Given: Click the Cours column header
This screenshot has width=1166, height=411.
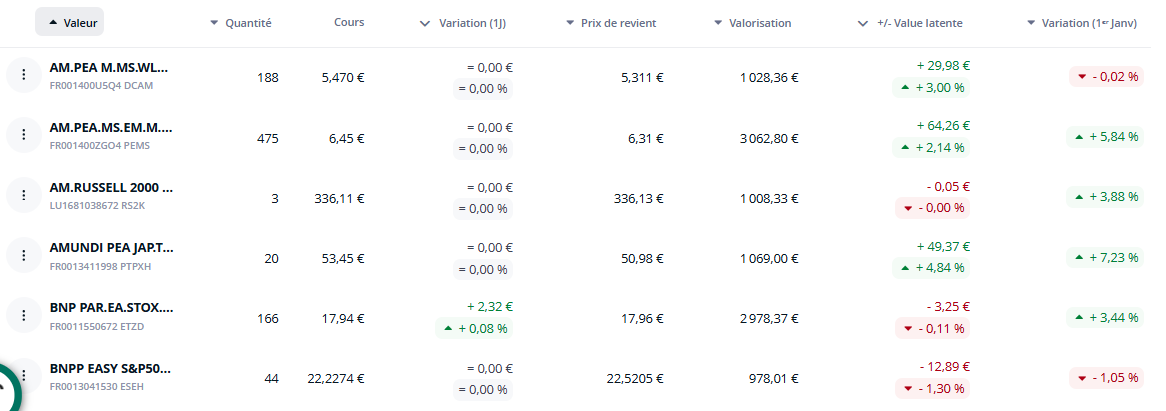Looking at the screenshot, I should pos(349,22).
